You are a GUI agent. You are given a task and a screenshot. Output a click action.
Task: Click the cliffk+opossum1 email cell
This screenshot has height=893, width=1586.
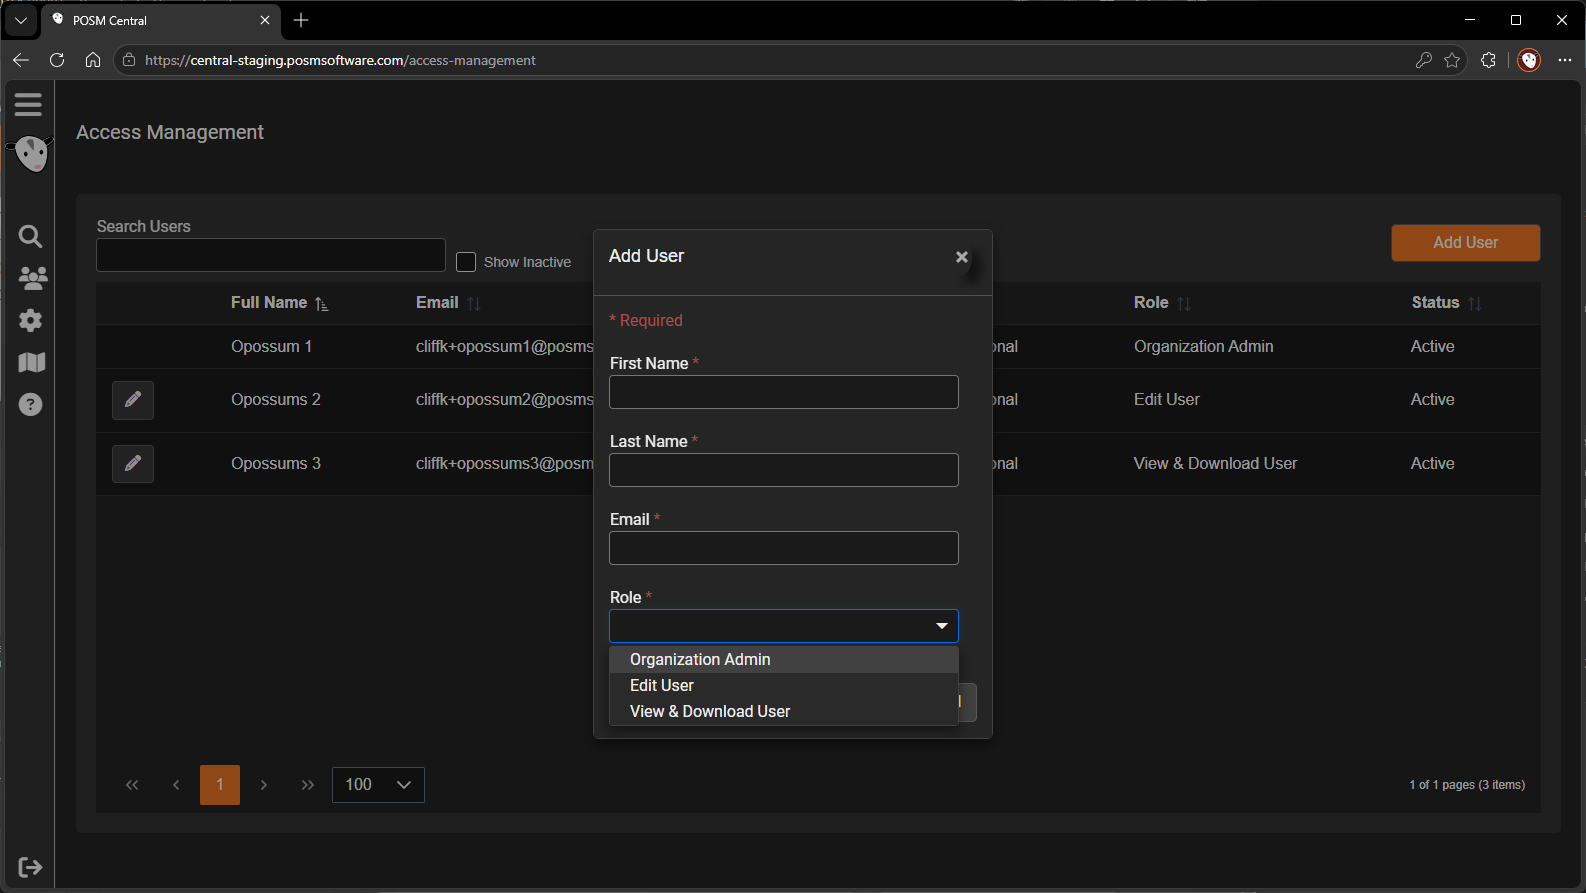coord(504,347)
